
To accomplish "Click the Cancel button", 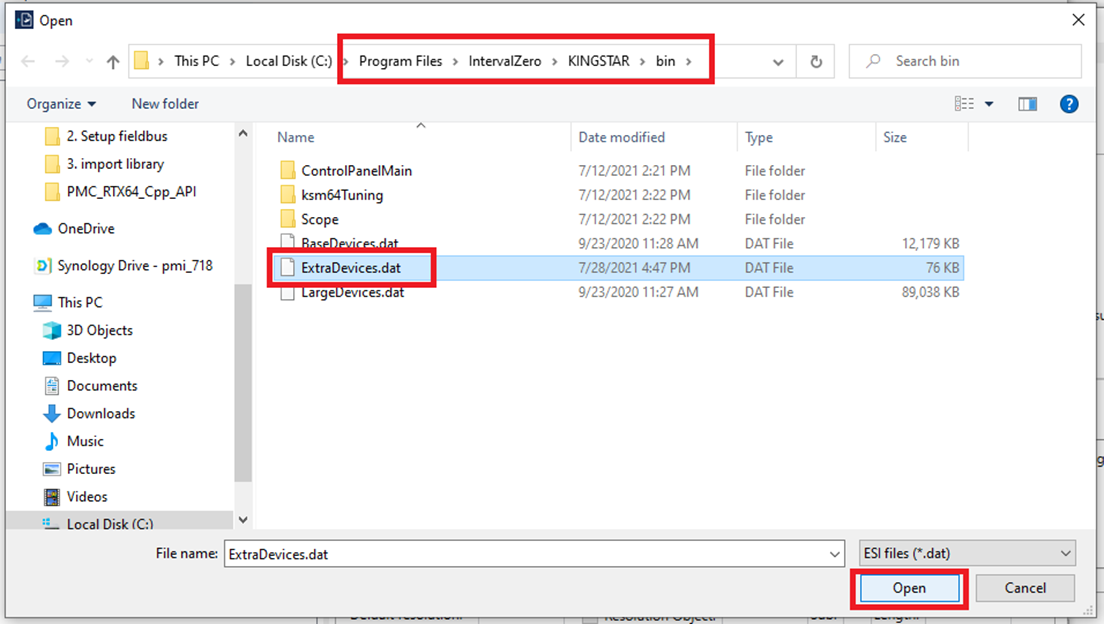I will pos(1025,588).
